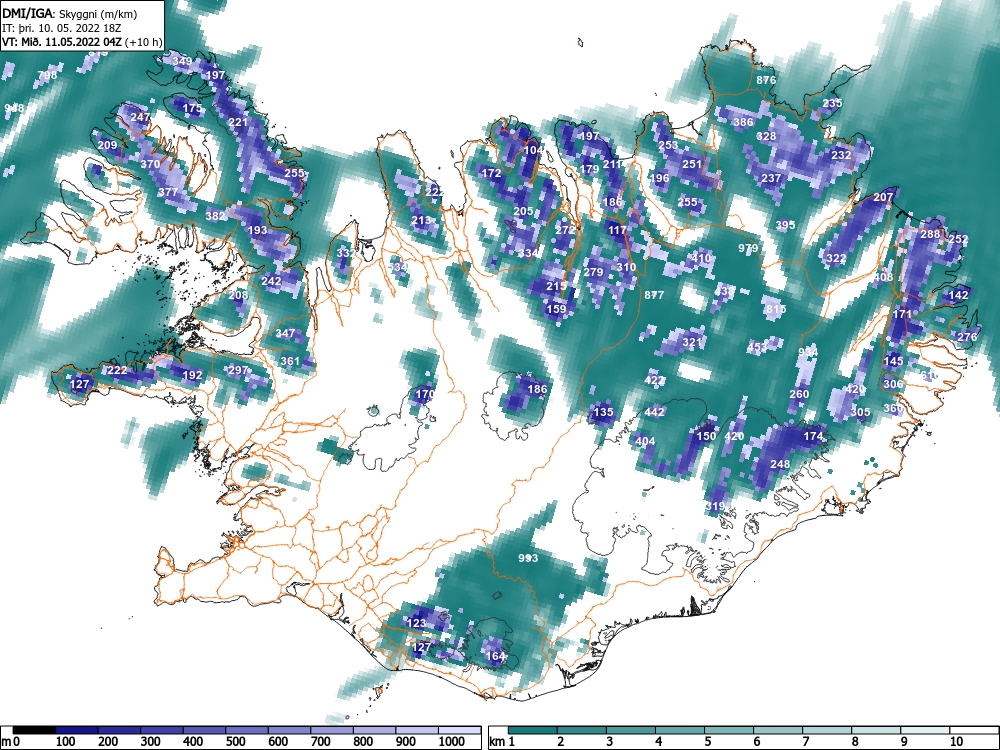This screenshot has width=1000, height=750.
Task: Select the black swatch between 0 and 100 m
Action: click(x=34, y=730)
